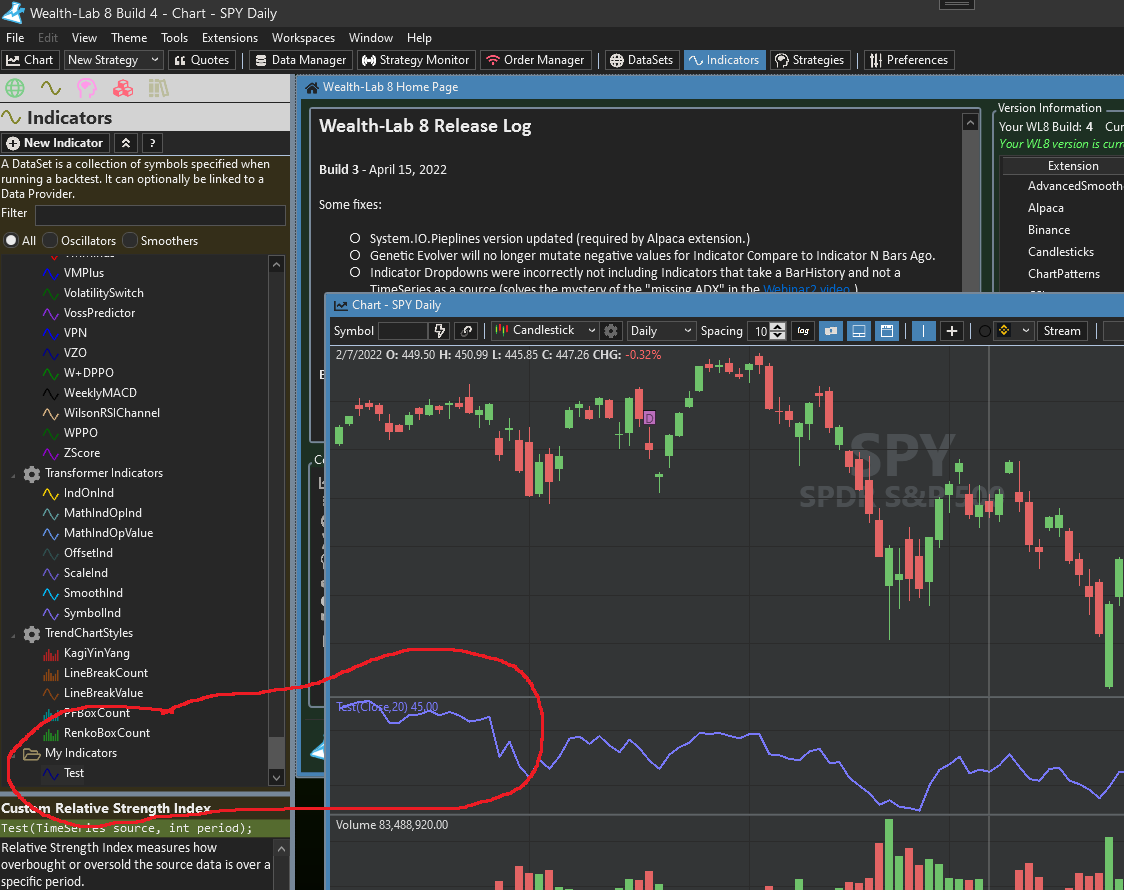
Task: Select the Oscillators radio button
Action: 50,241
